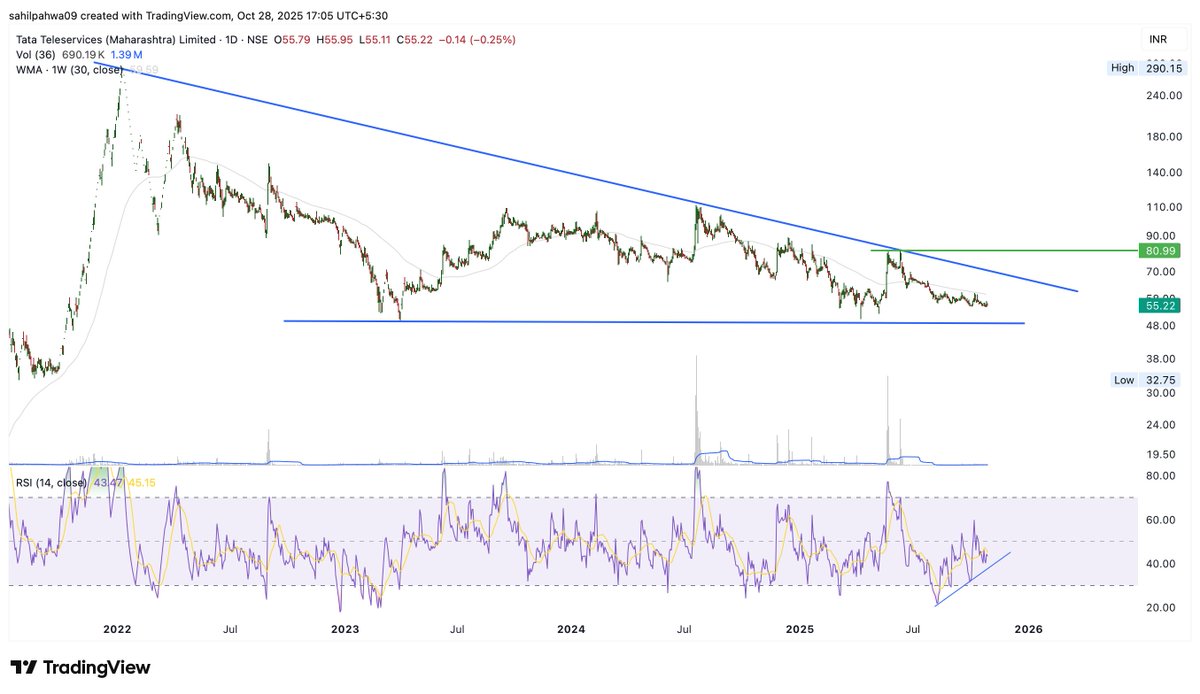1200x694 pixels.
Task: Select the RSI (14, close) indicator legend
Action: point(50,484)
